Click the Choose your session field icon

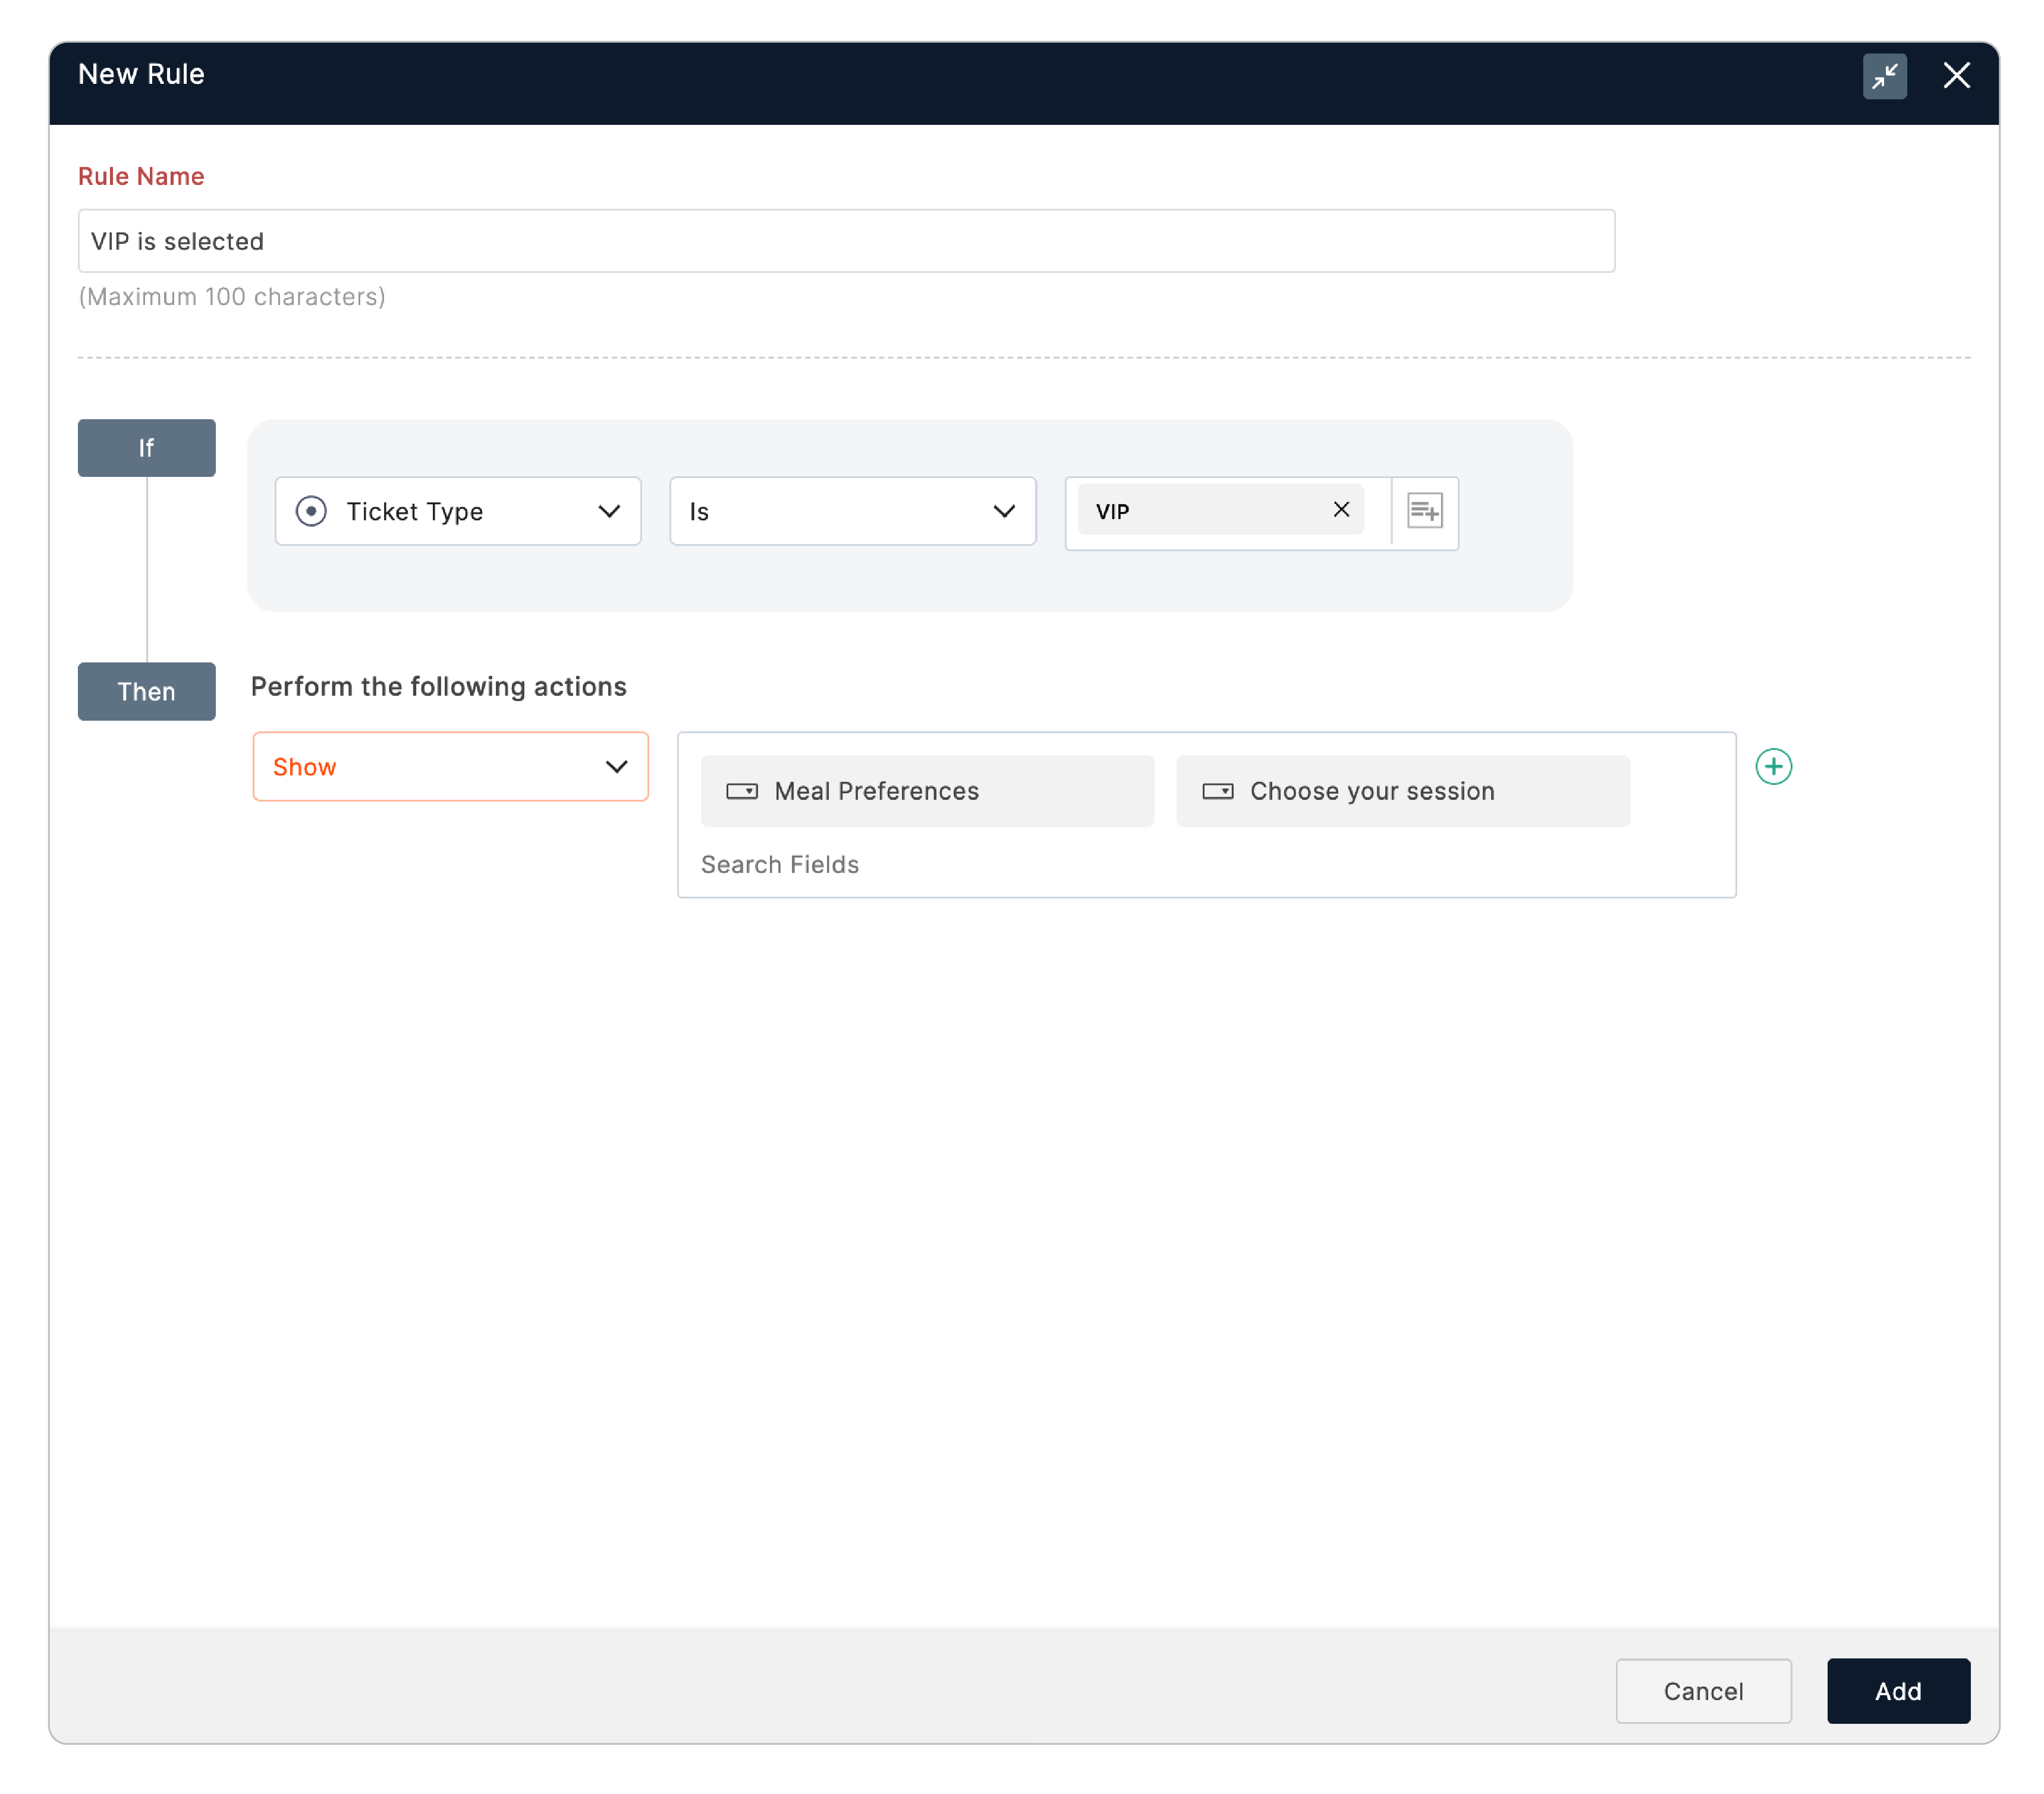1217,791
